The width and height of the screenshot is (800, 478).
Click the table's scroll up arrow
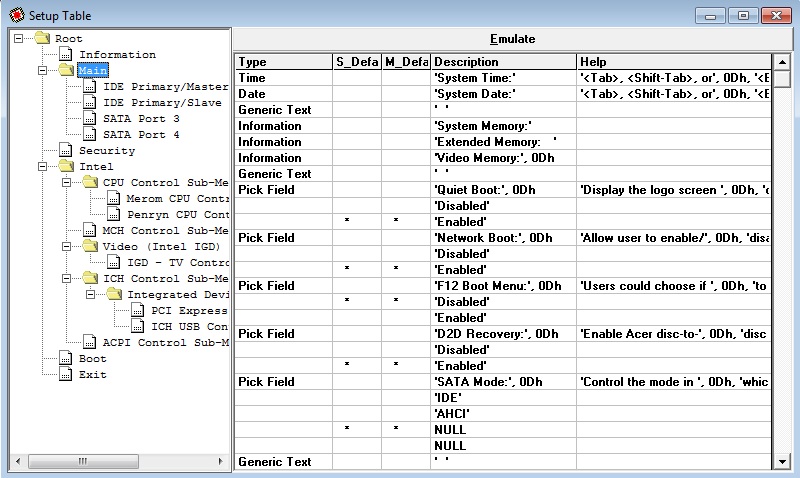coord(782,62)
